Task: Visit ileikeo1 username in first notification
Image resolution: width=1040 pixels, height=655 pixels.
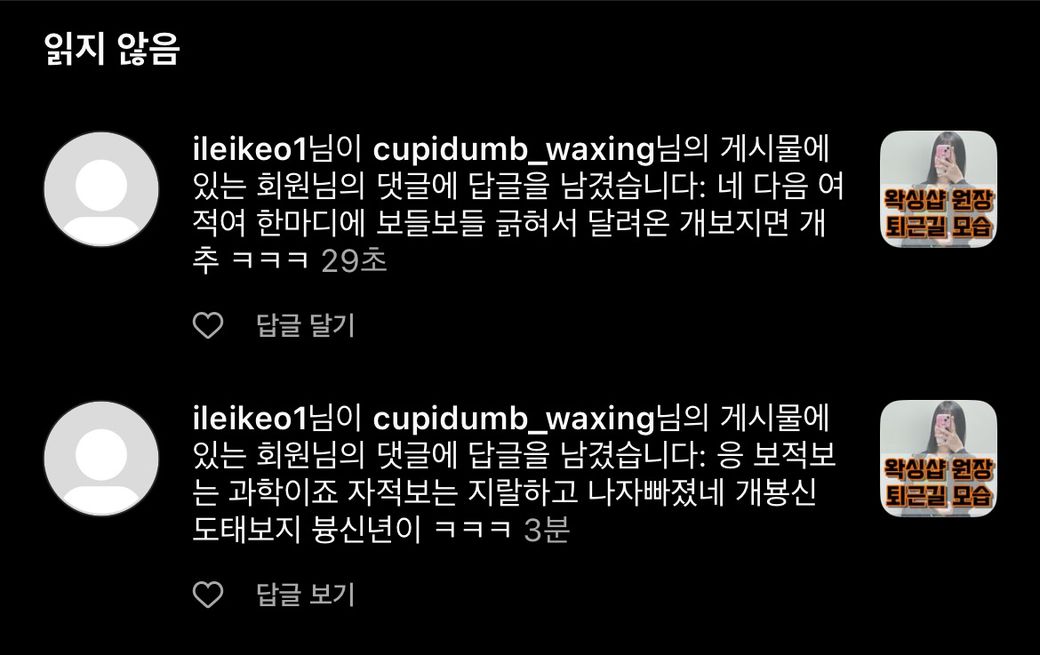Action: point(251,150)
